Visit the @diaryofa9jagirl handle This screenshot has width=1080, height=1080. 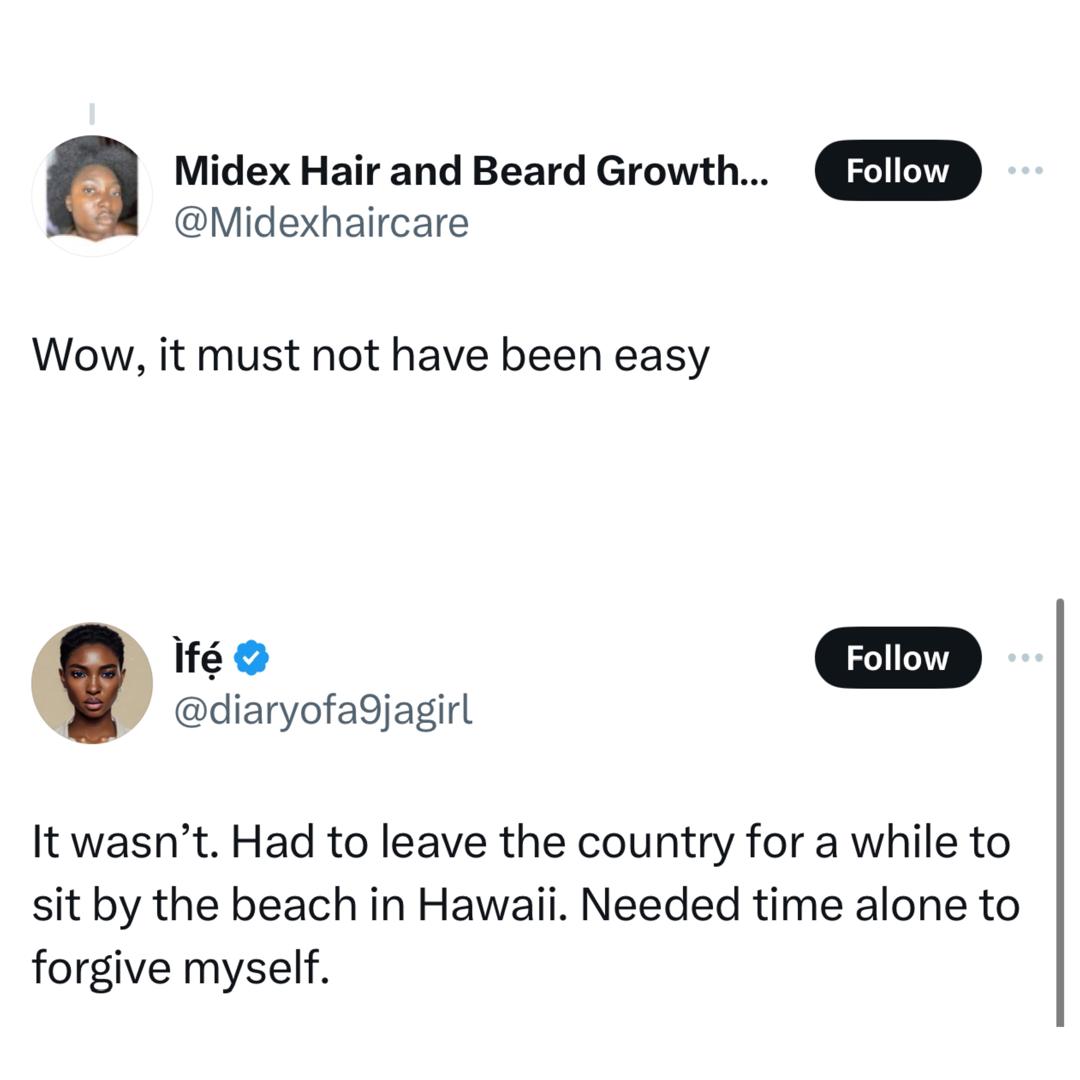(323, 709)
